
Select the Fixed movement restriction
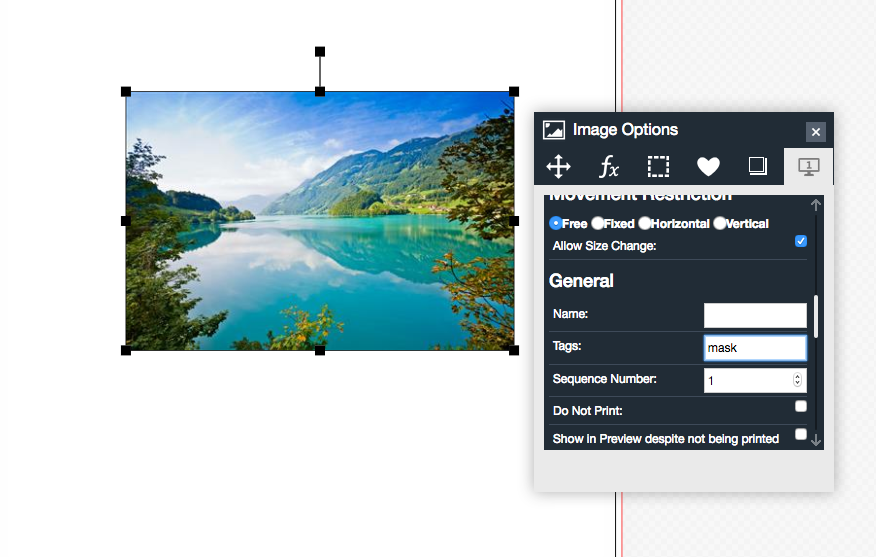[597, 223]
